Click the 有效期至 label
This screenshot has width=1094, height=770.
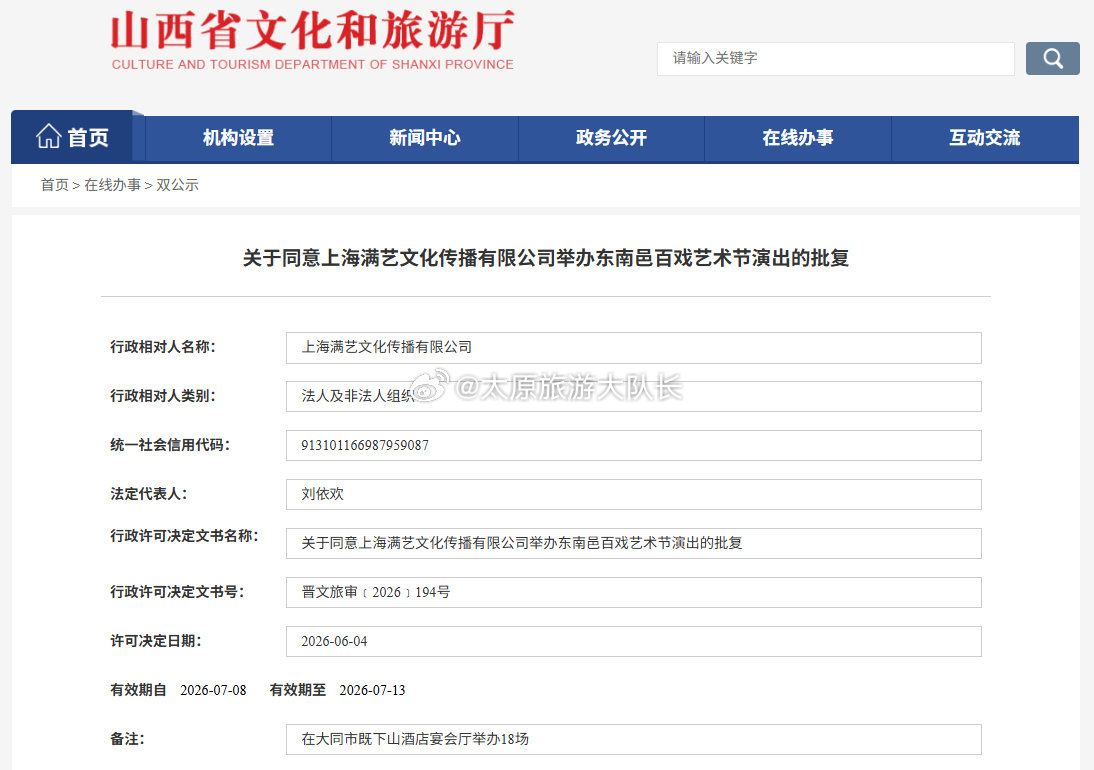[x=298, y=690]
